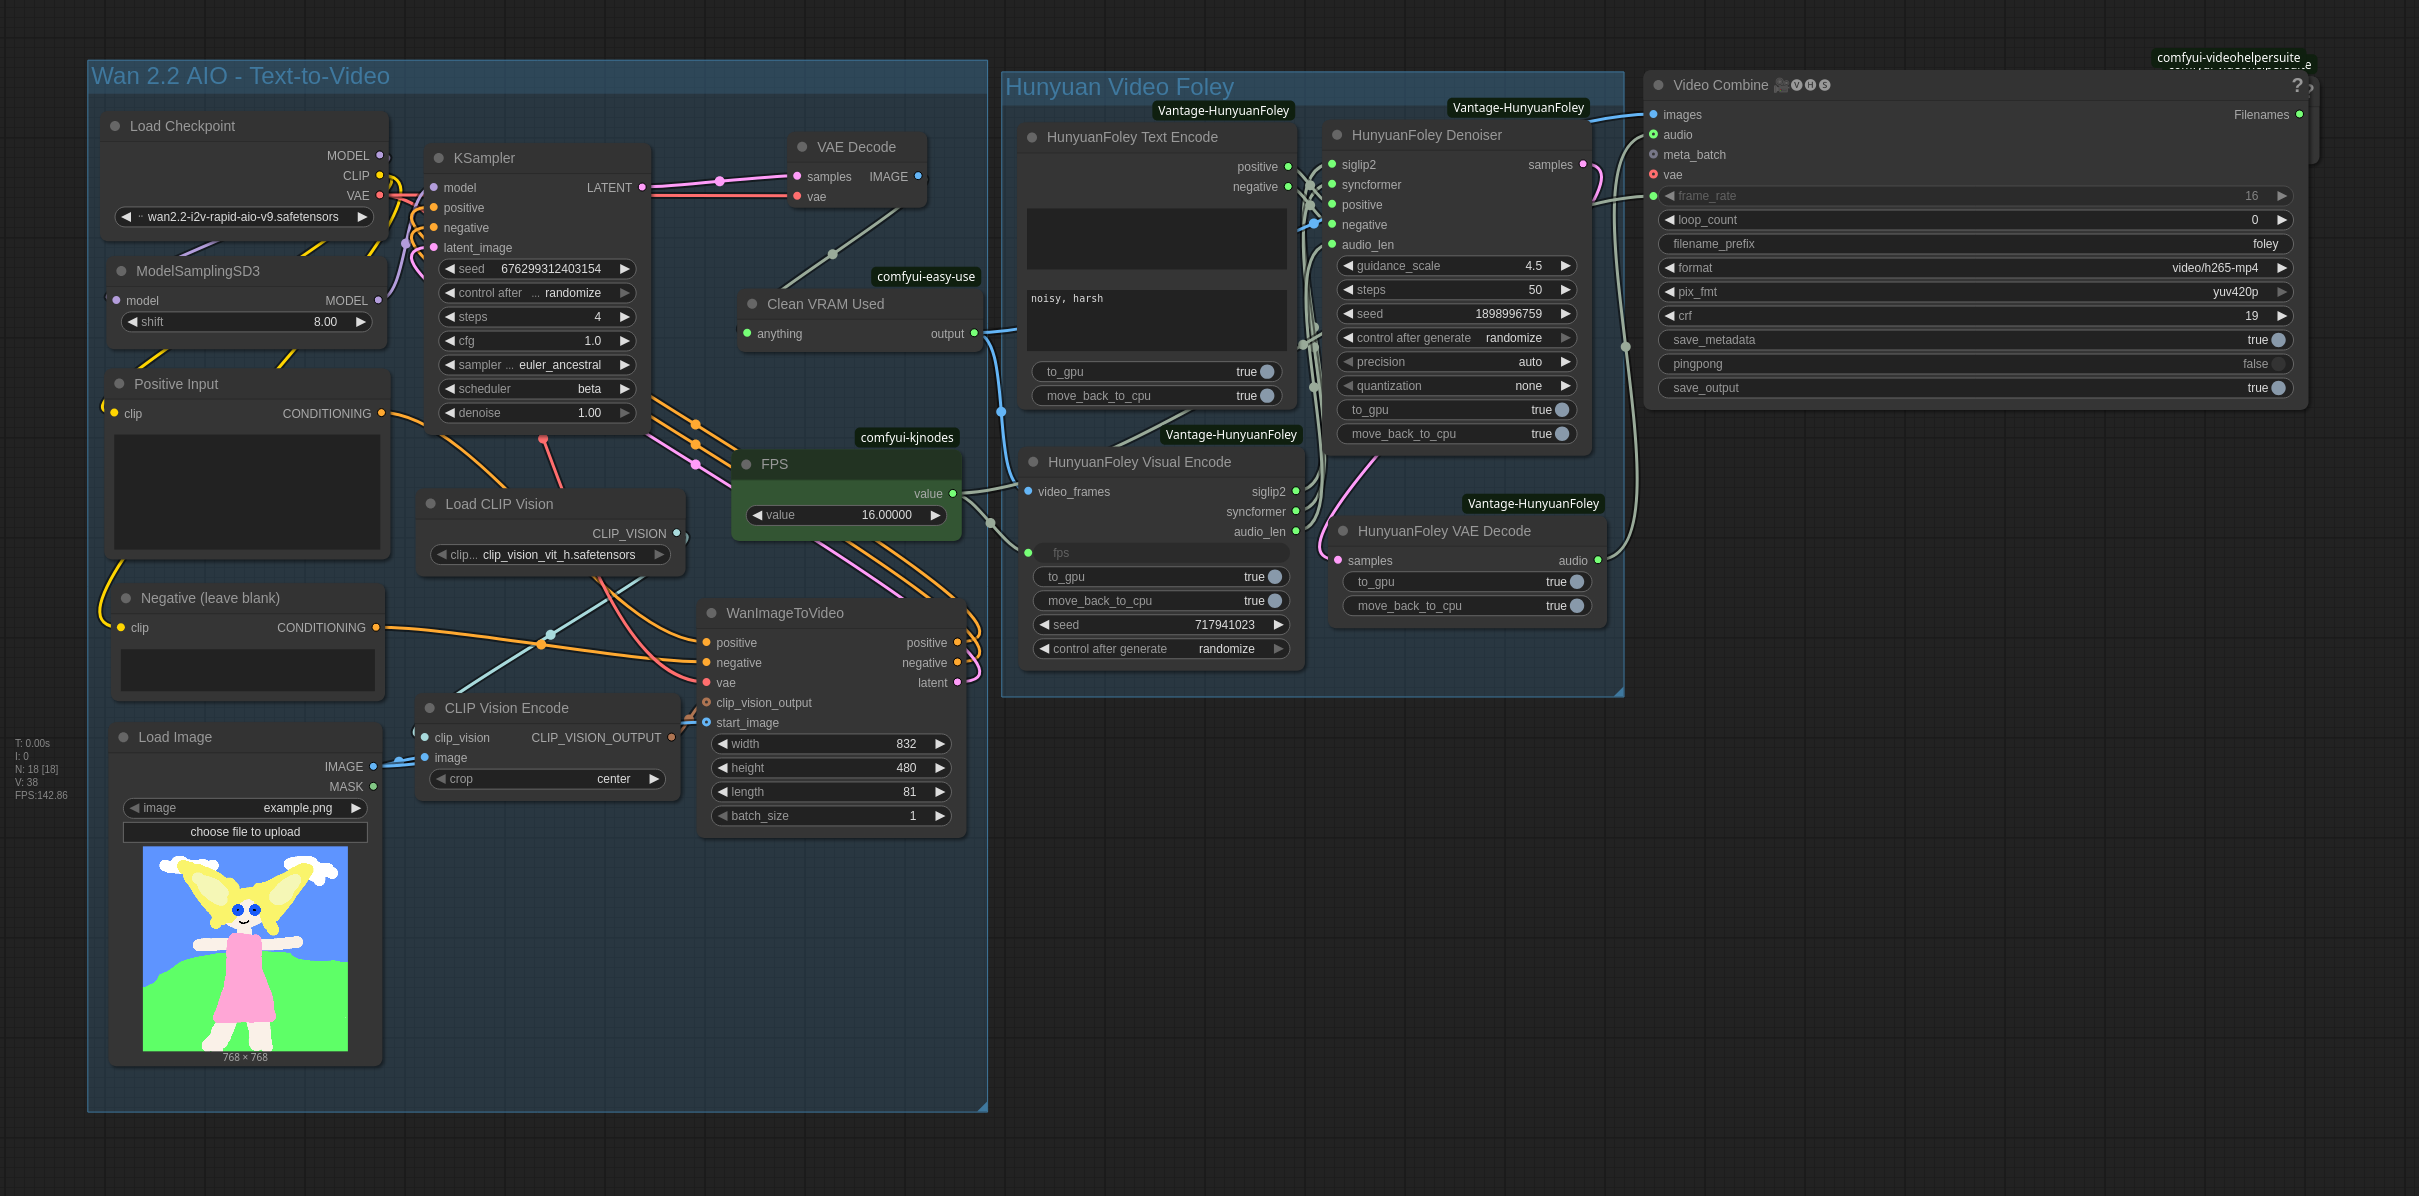Increase KSampler steps with right arrow
2419x1196 pixels.
(625, 317)
